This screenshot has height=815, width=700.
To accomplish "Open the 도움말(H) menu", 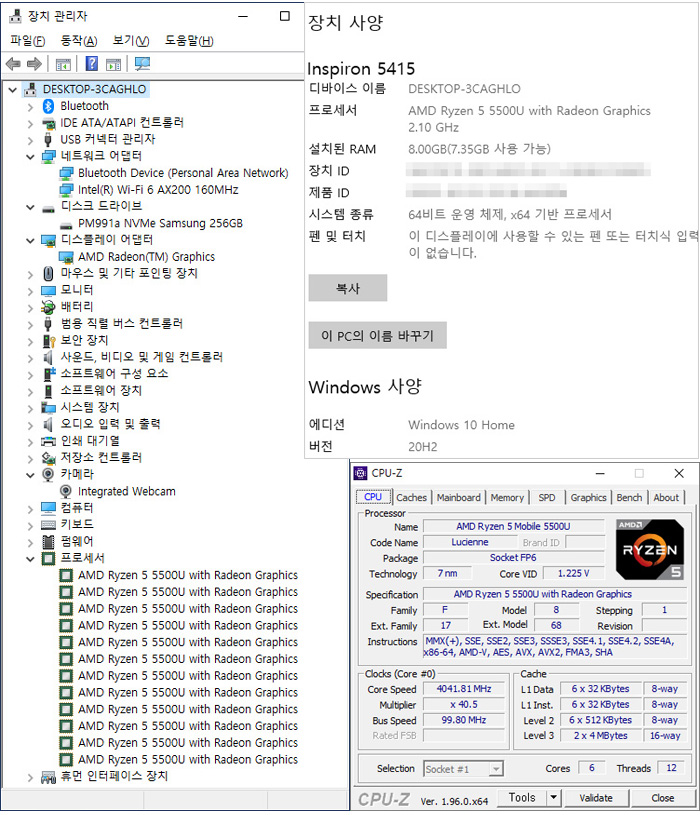I will tap(189, 41).
